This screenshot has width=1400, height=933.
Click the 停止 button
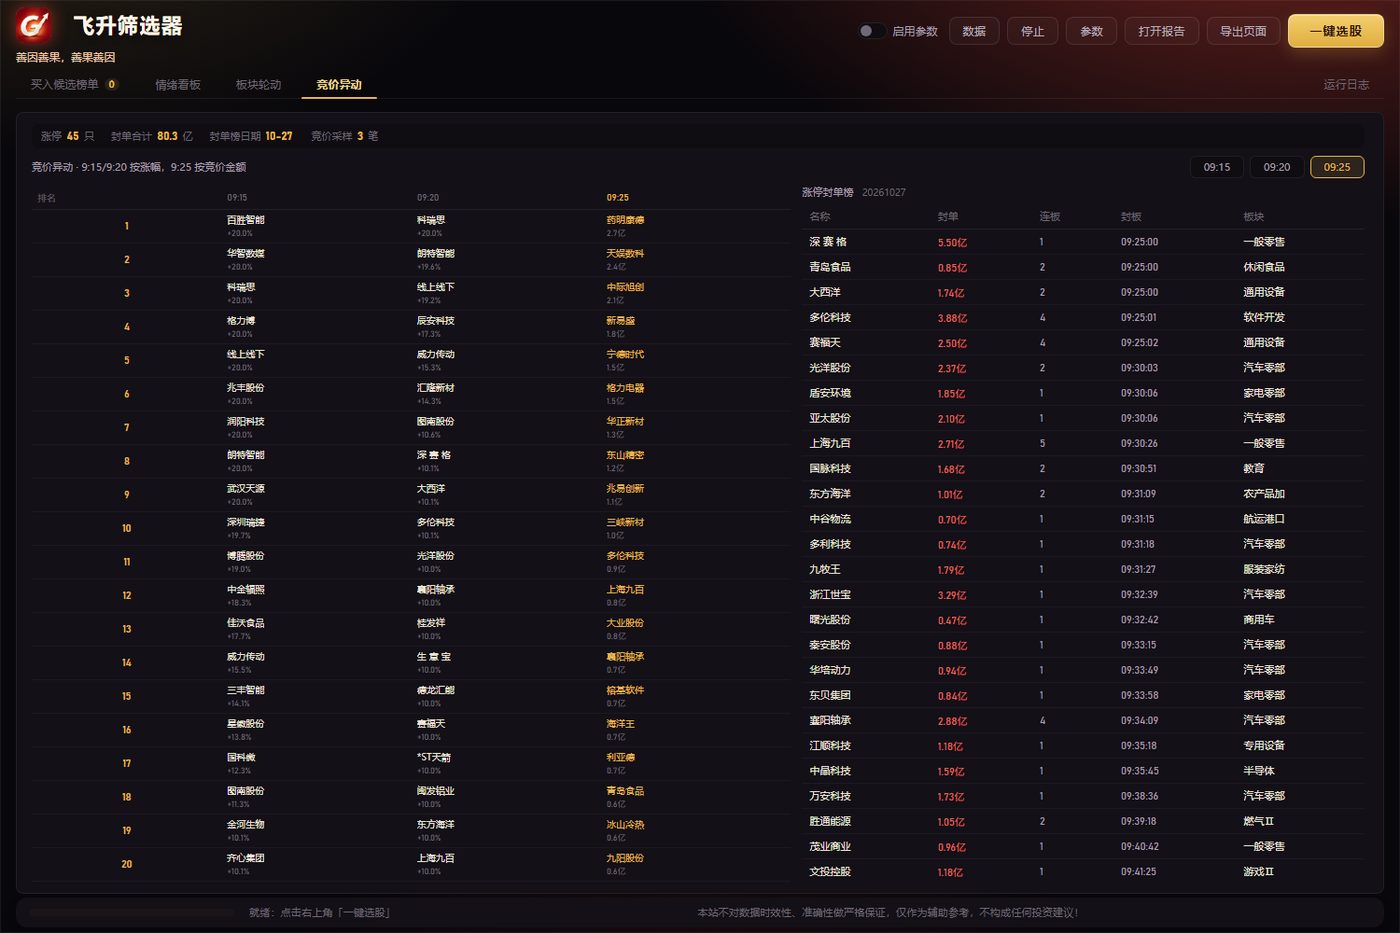click(1033, 31)
